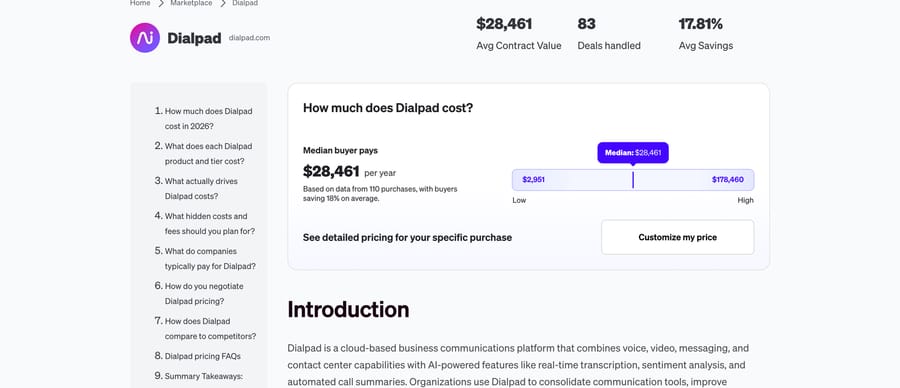Open the Dialpad pricing FAQs section link
This screenshot has height=388, width=900.
(203, 356)
